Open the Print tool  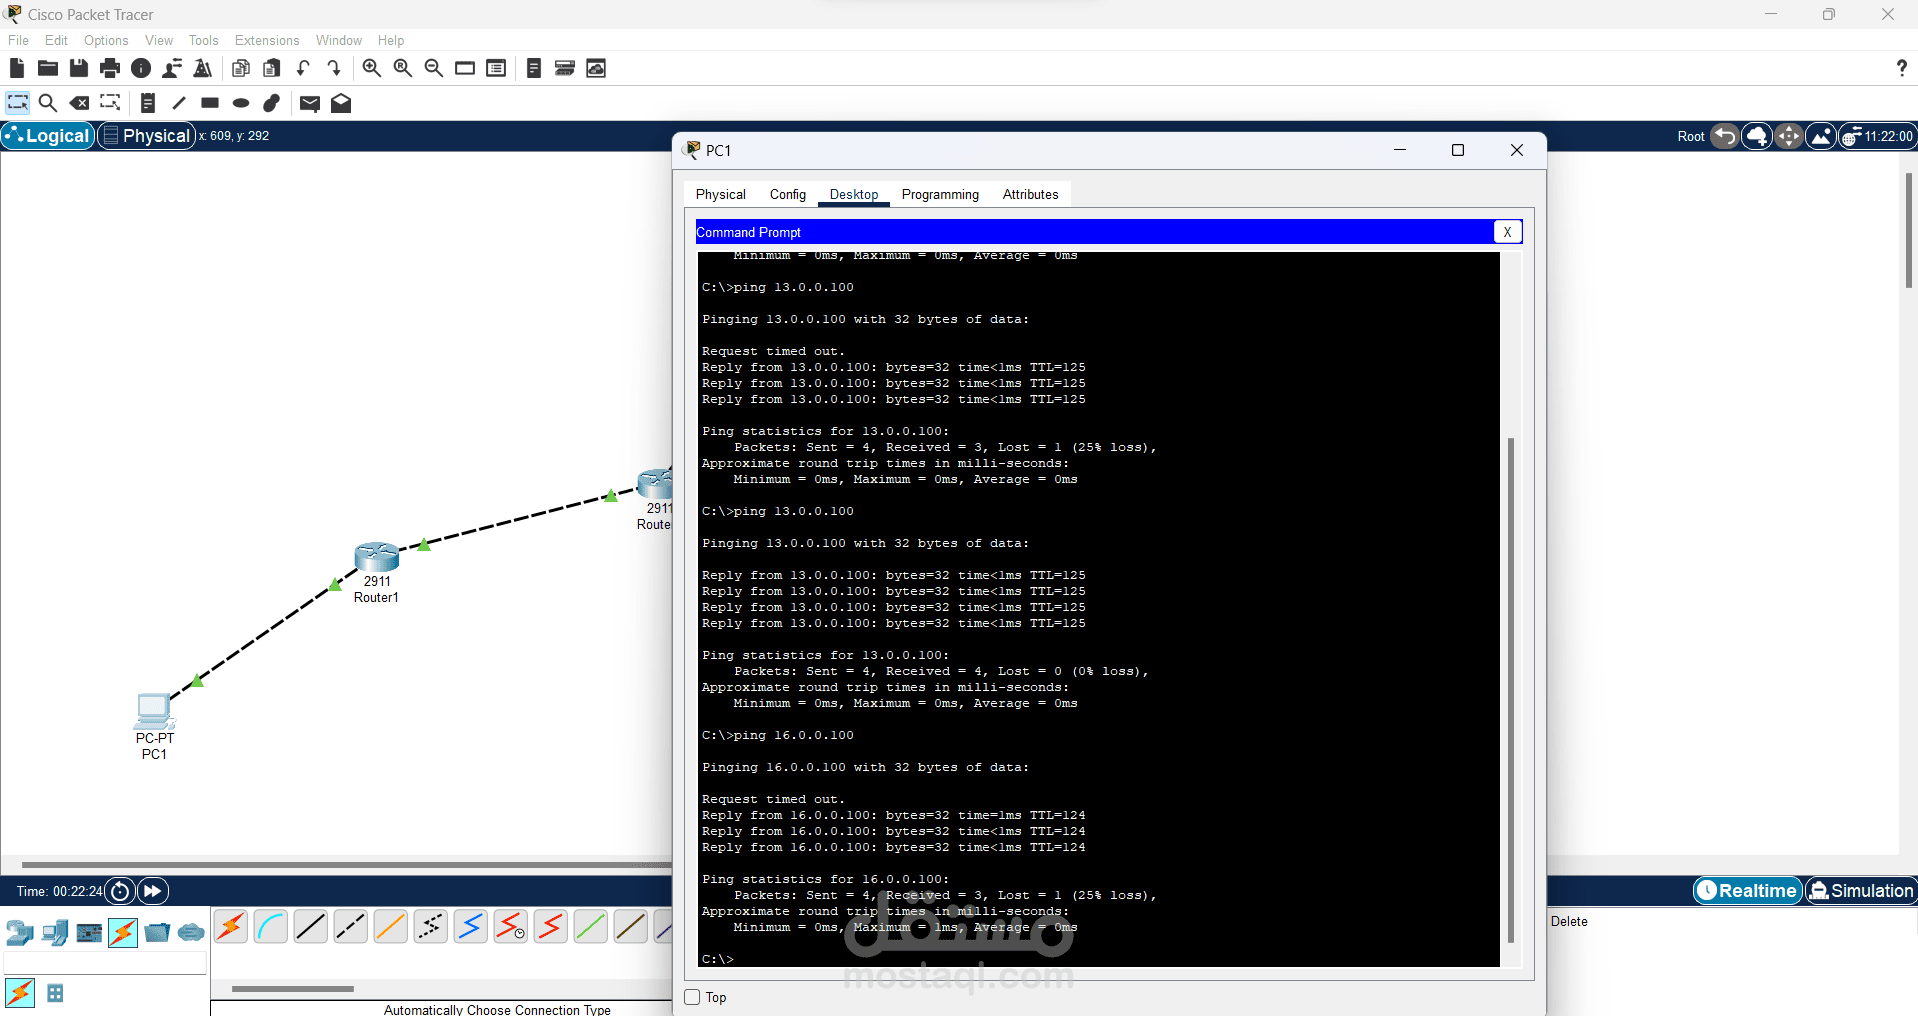pos(109,68)
